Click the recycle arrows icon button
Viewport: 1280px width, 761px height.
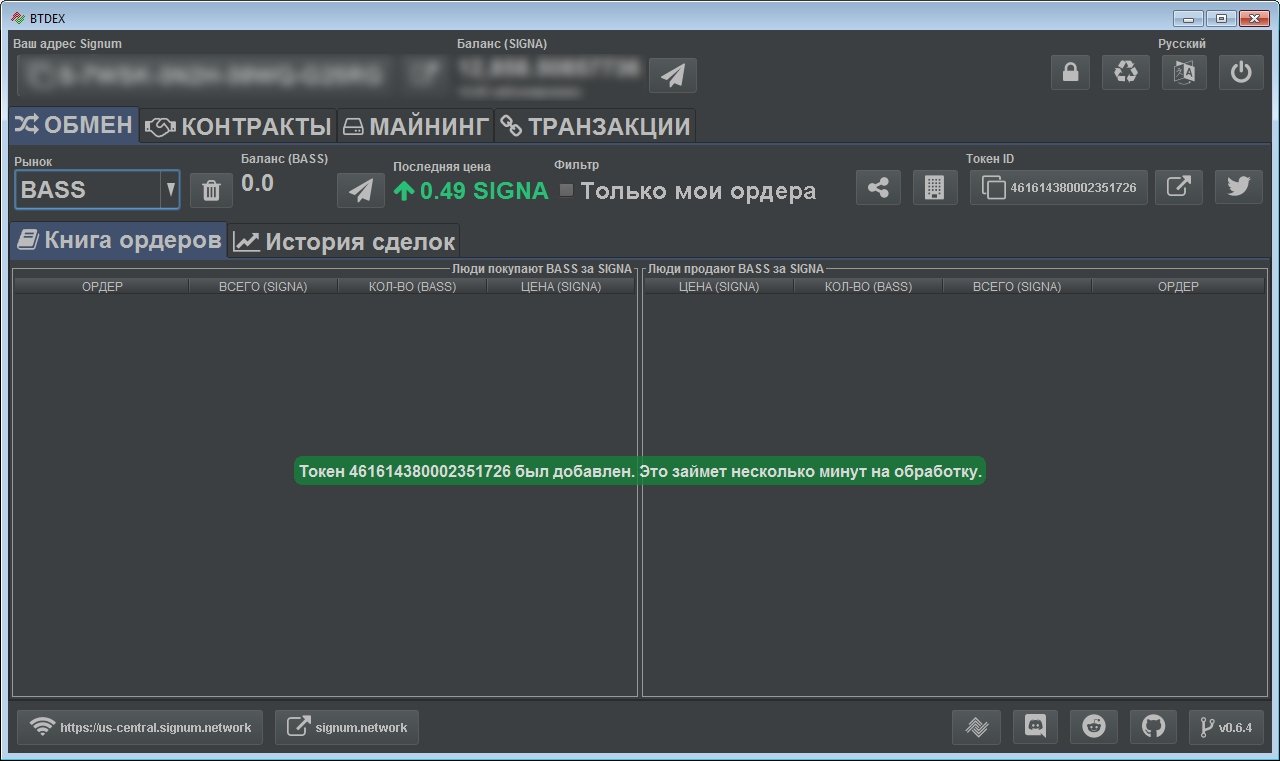(x=1126, y=73)
